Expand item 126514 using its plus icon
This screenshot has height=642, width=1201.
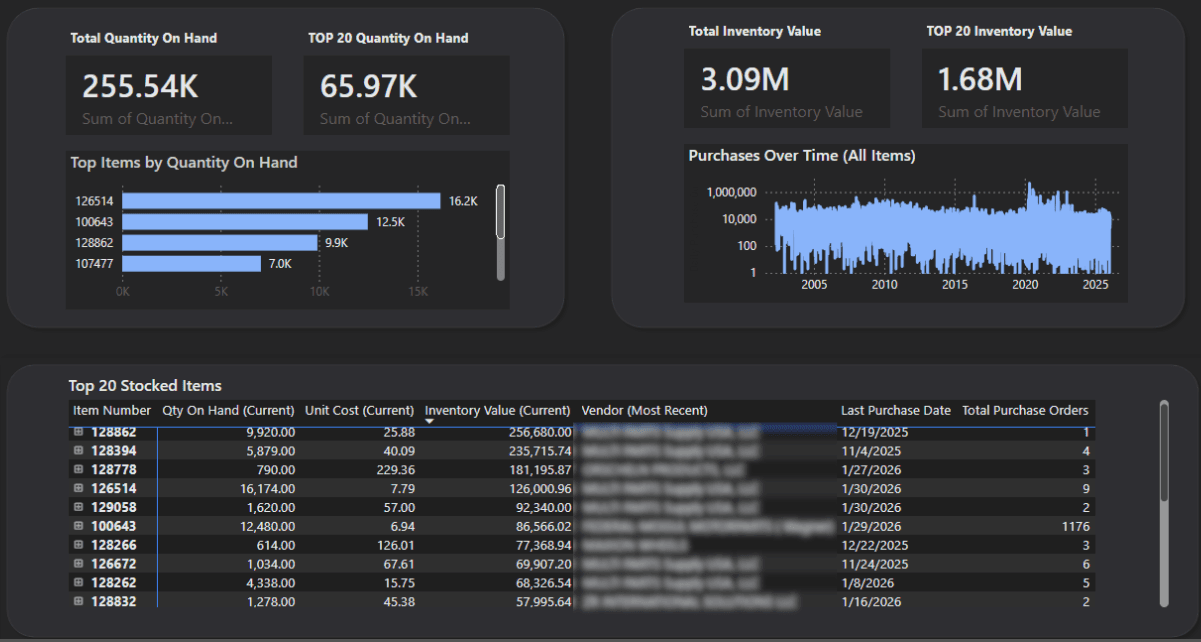pyautogui.click(x=78, y=488)
